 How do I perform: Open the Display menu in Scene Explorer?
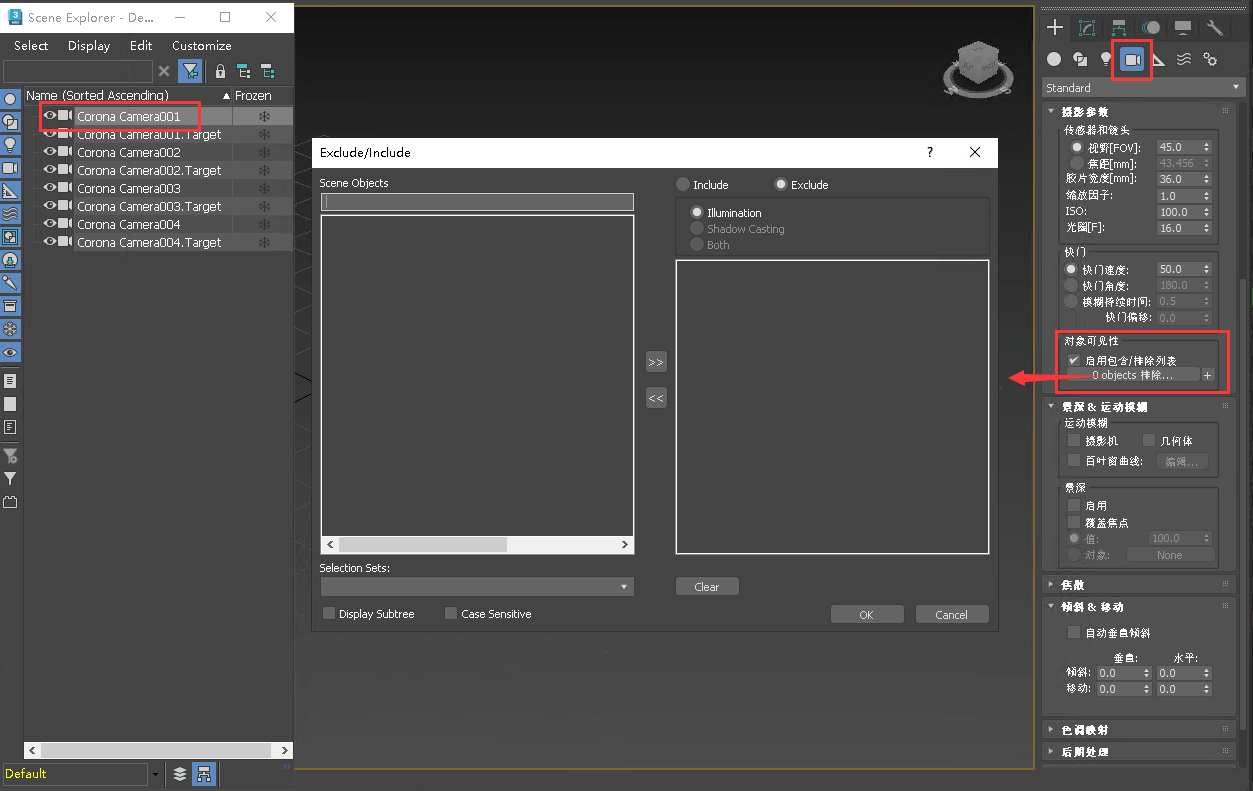88,46
